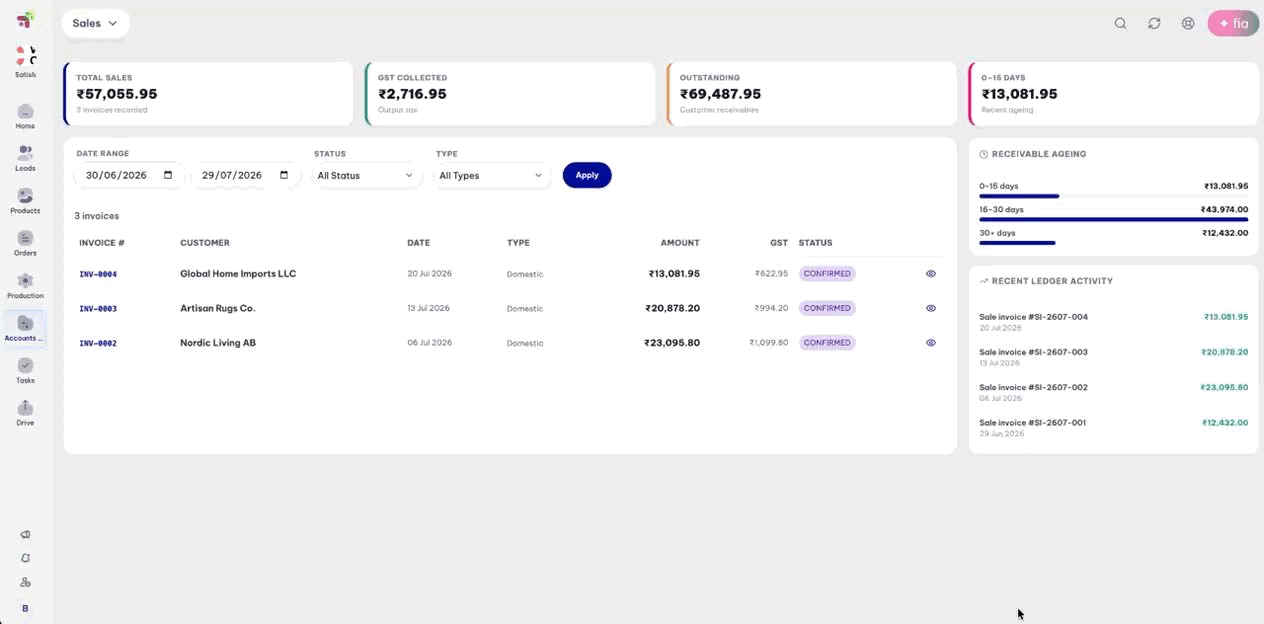The width and height of the screenshot is (1264, 624).
Task: Click the ₹20,878.20 invoice amount in table
Action: pyautogui.click(x=672, y=308)
